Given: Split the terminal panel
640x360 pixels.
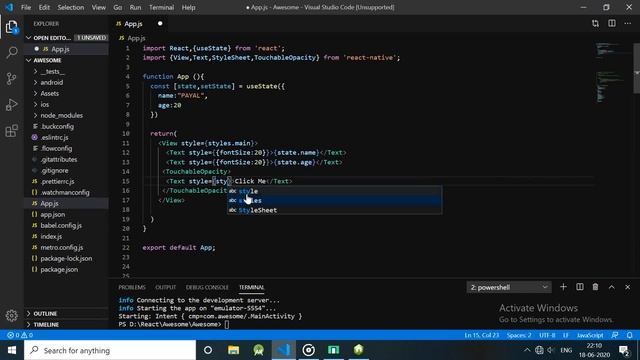Looking at the screenshot, I should (x=580, y=287).
